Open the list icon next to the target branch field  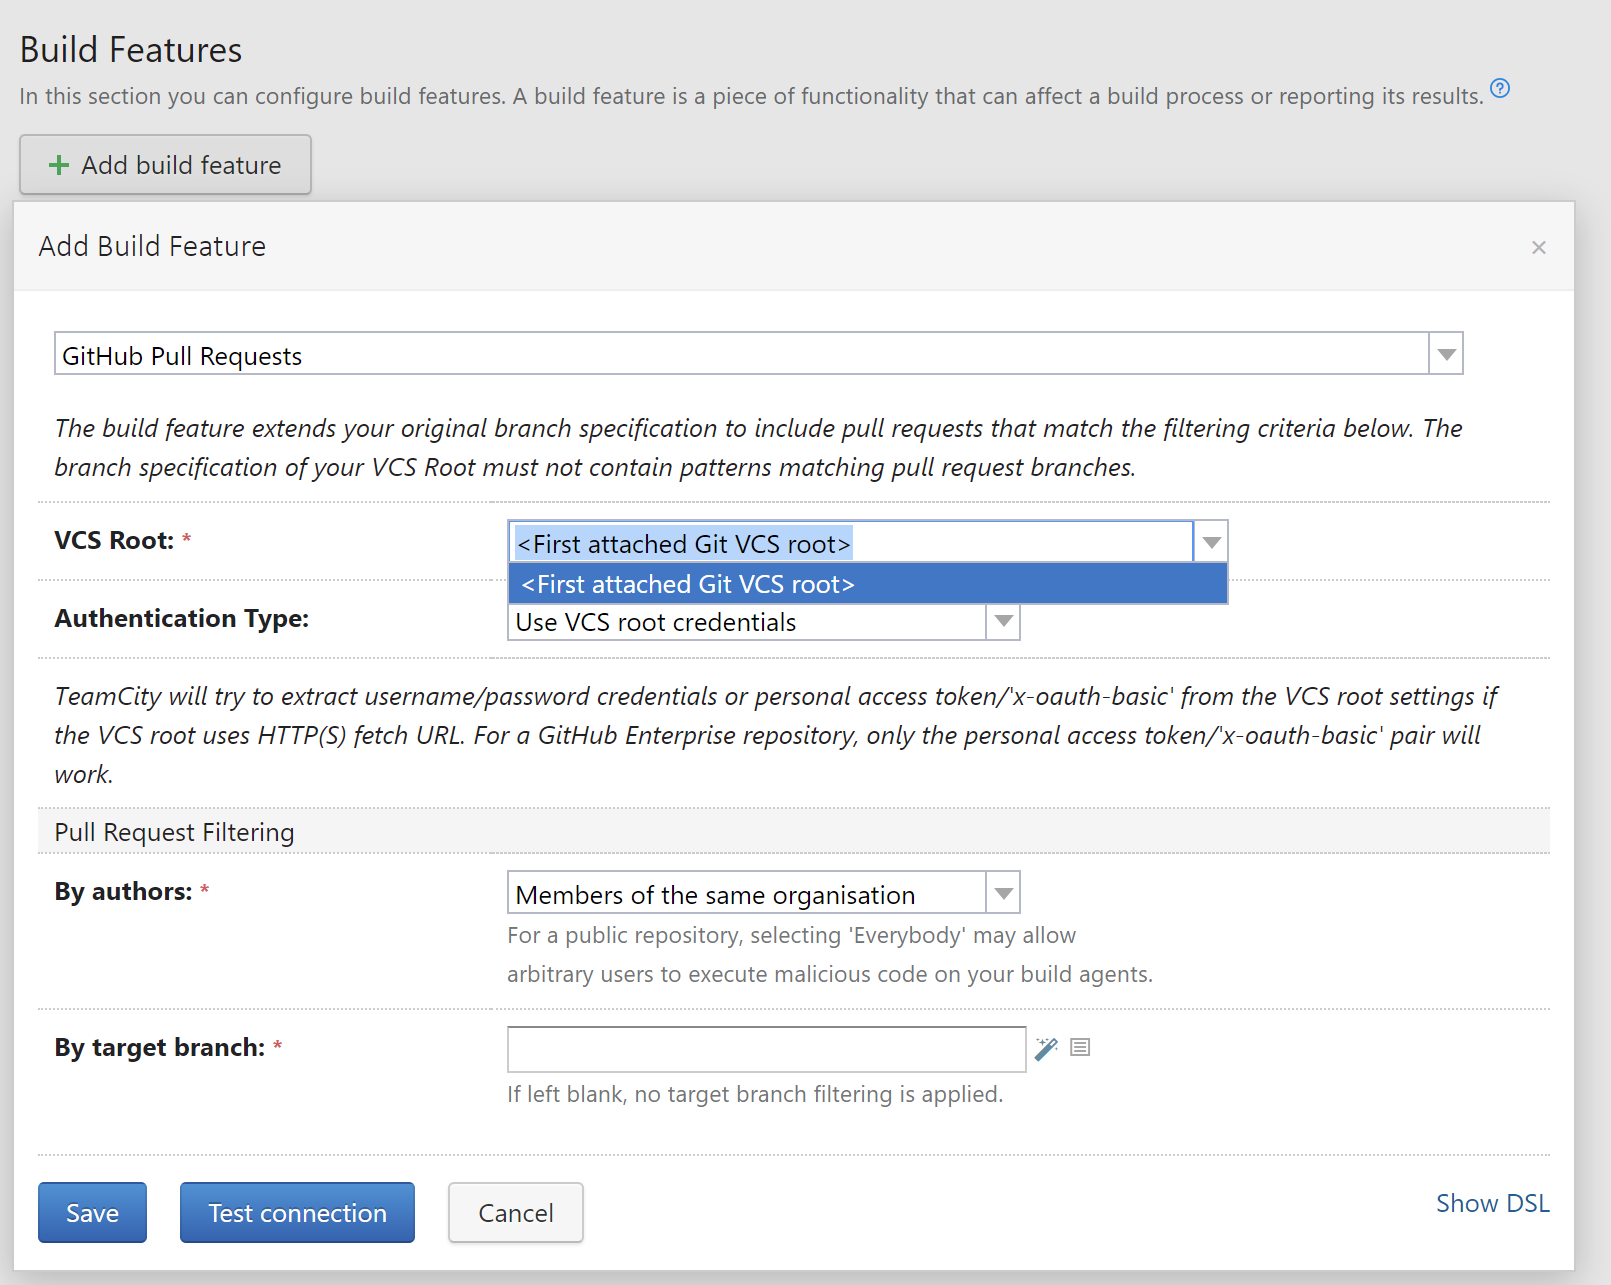tap(1080, 1047)
